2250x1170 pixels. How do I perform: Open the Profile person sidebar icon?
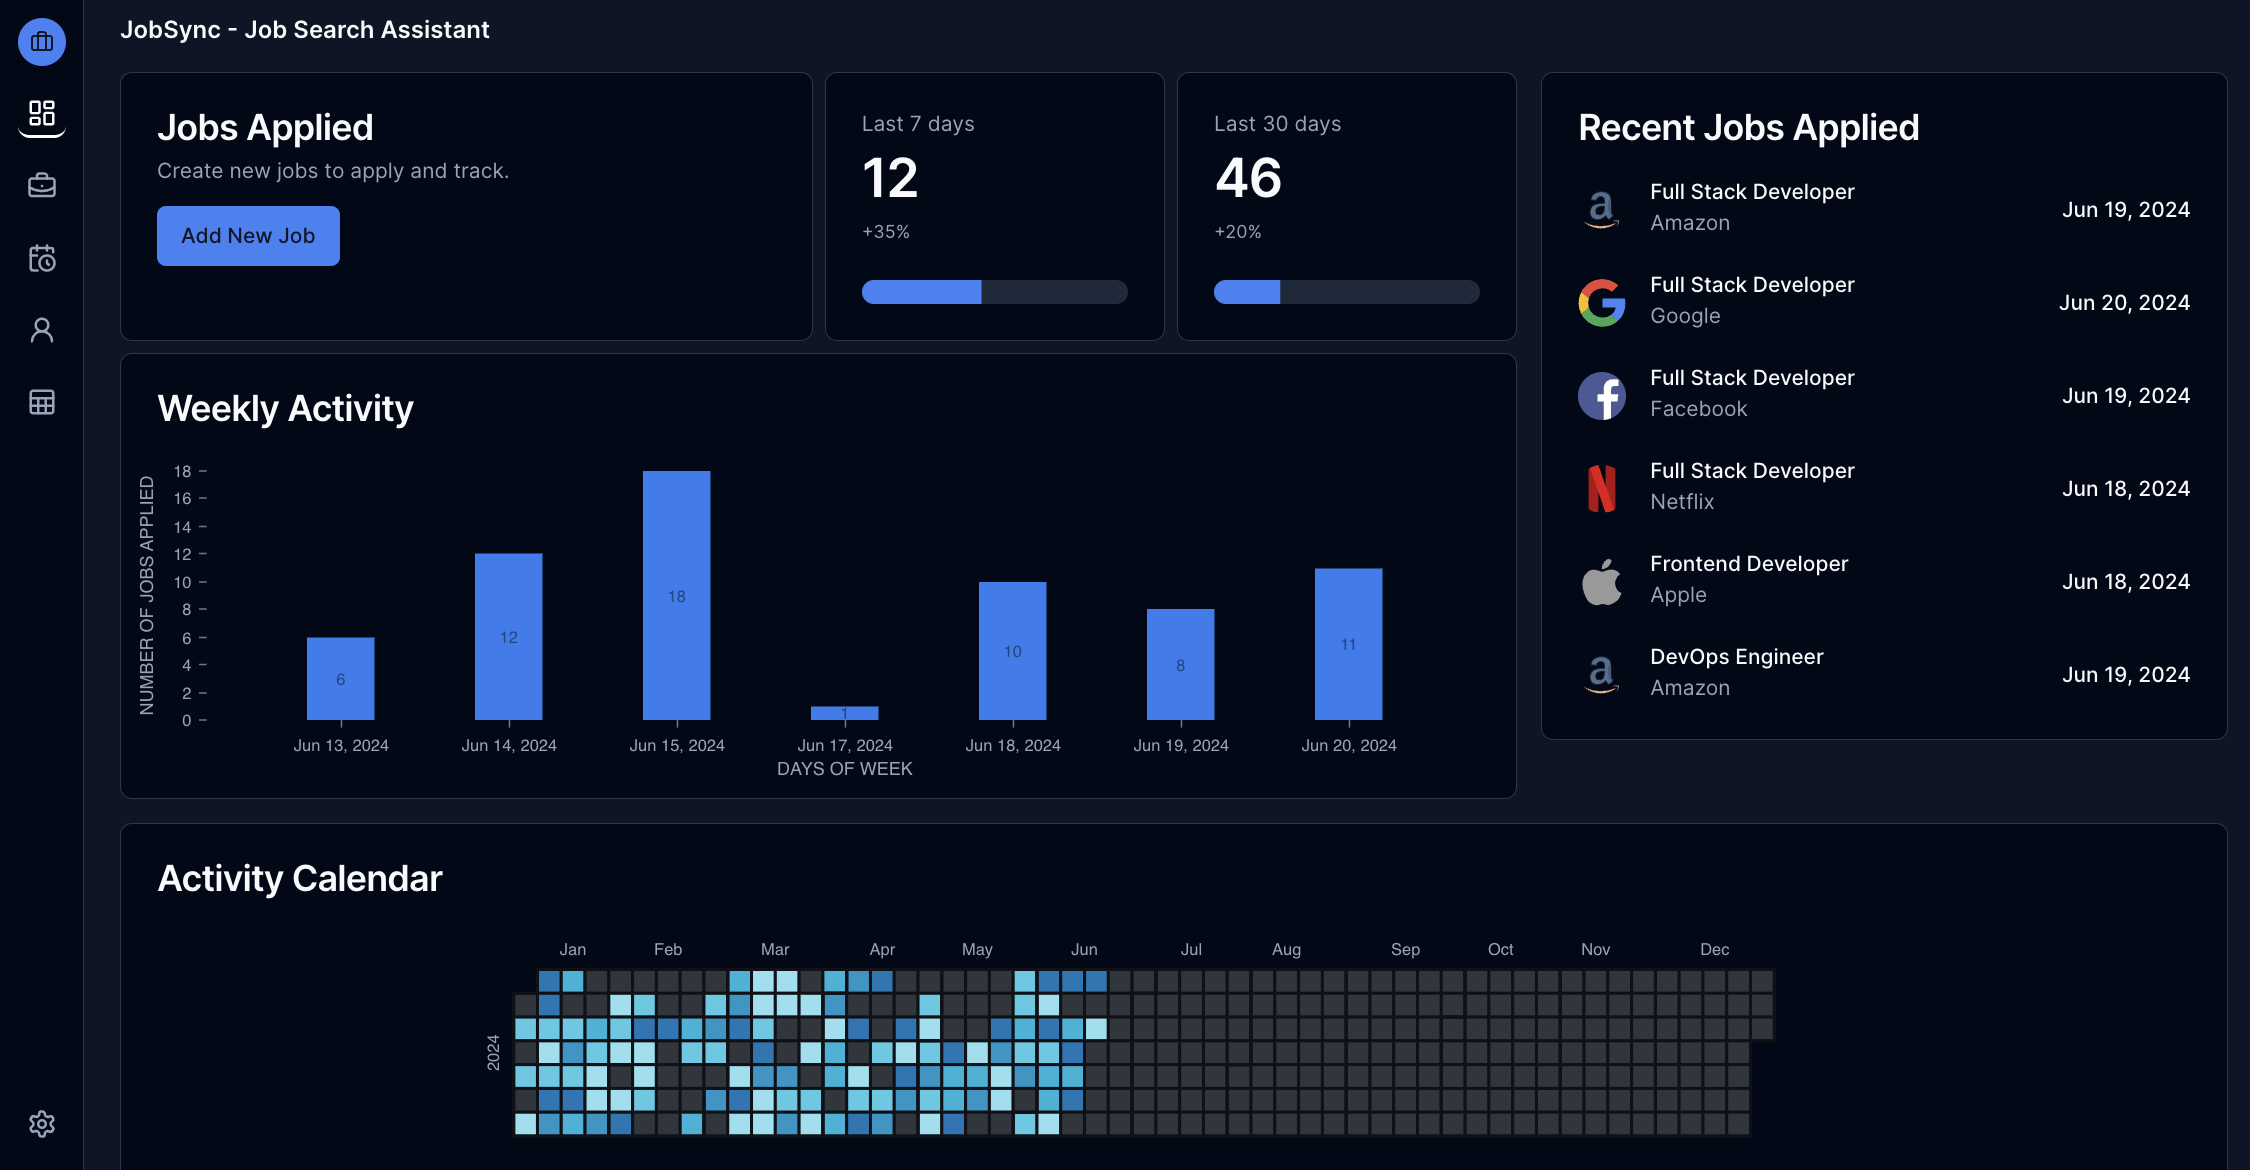point(42,330)
